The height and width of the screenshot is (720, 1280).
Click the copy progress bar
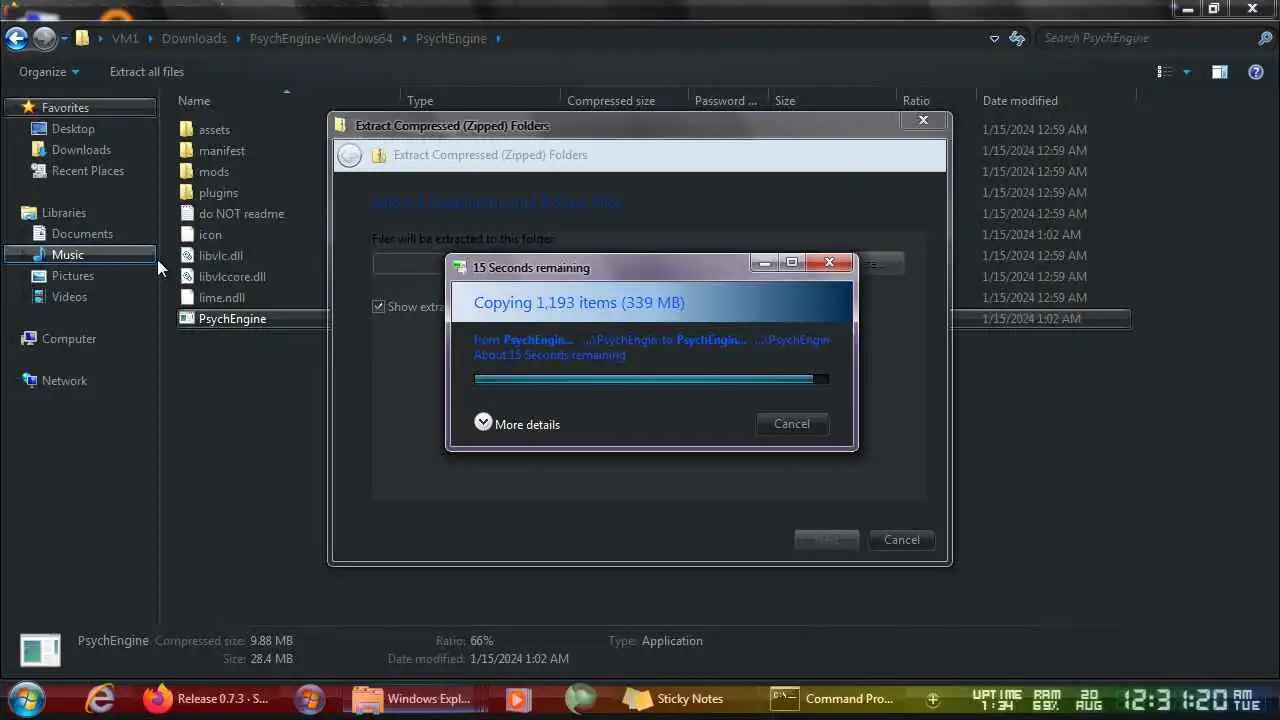651,379
